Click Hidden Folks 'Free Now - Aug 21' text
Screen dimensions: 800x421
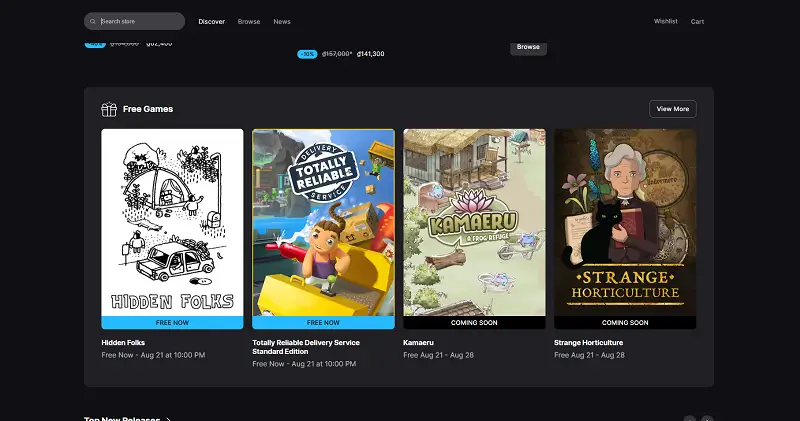pyautogui.click(x=153, y=355)
